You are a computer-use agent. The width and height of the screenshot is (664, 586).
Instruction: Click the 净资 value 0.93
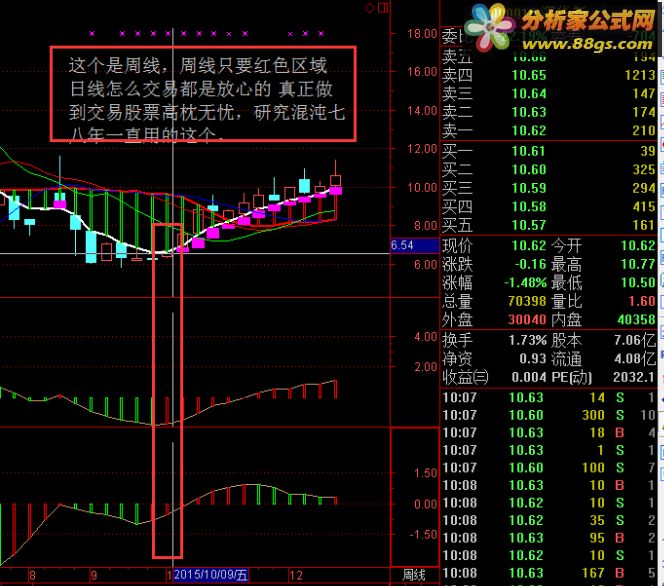(x=533, y=359)
